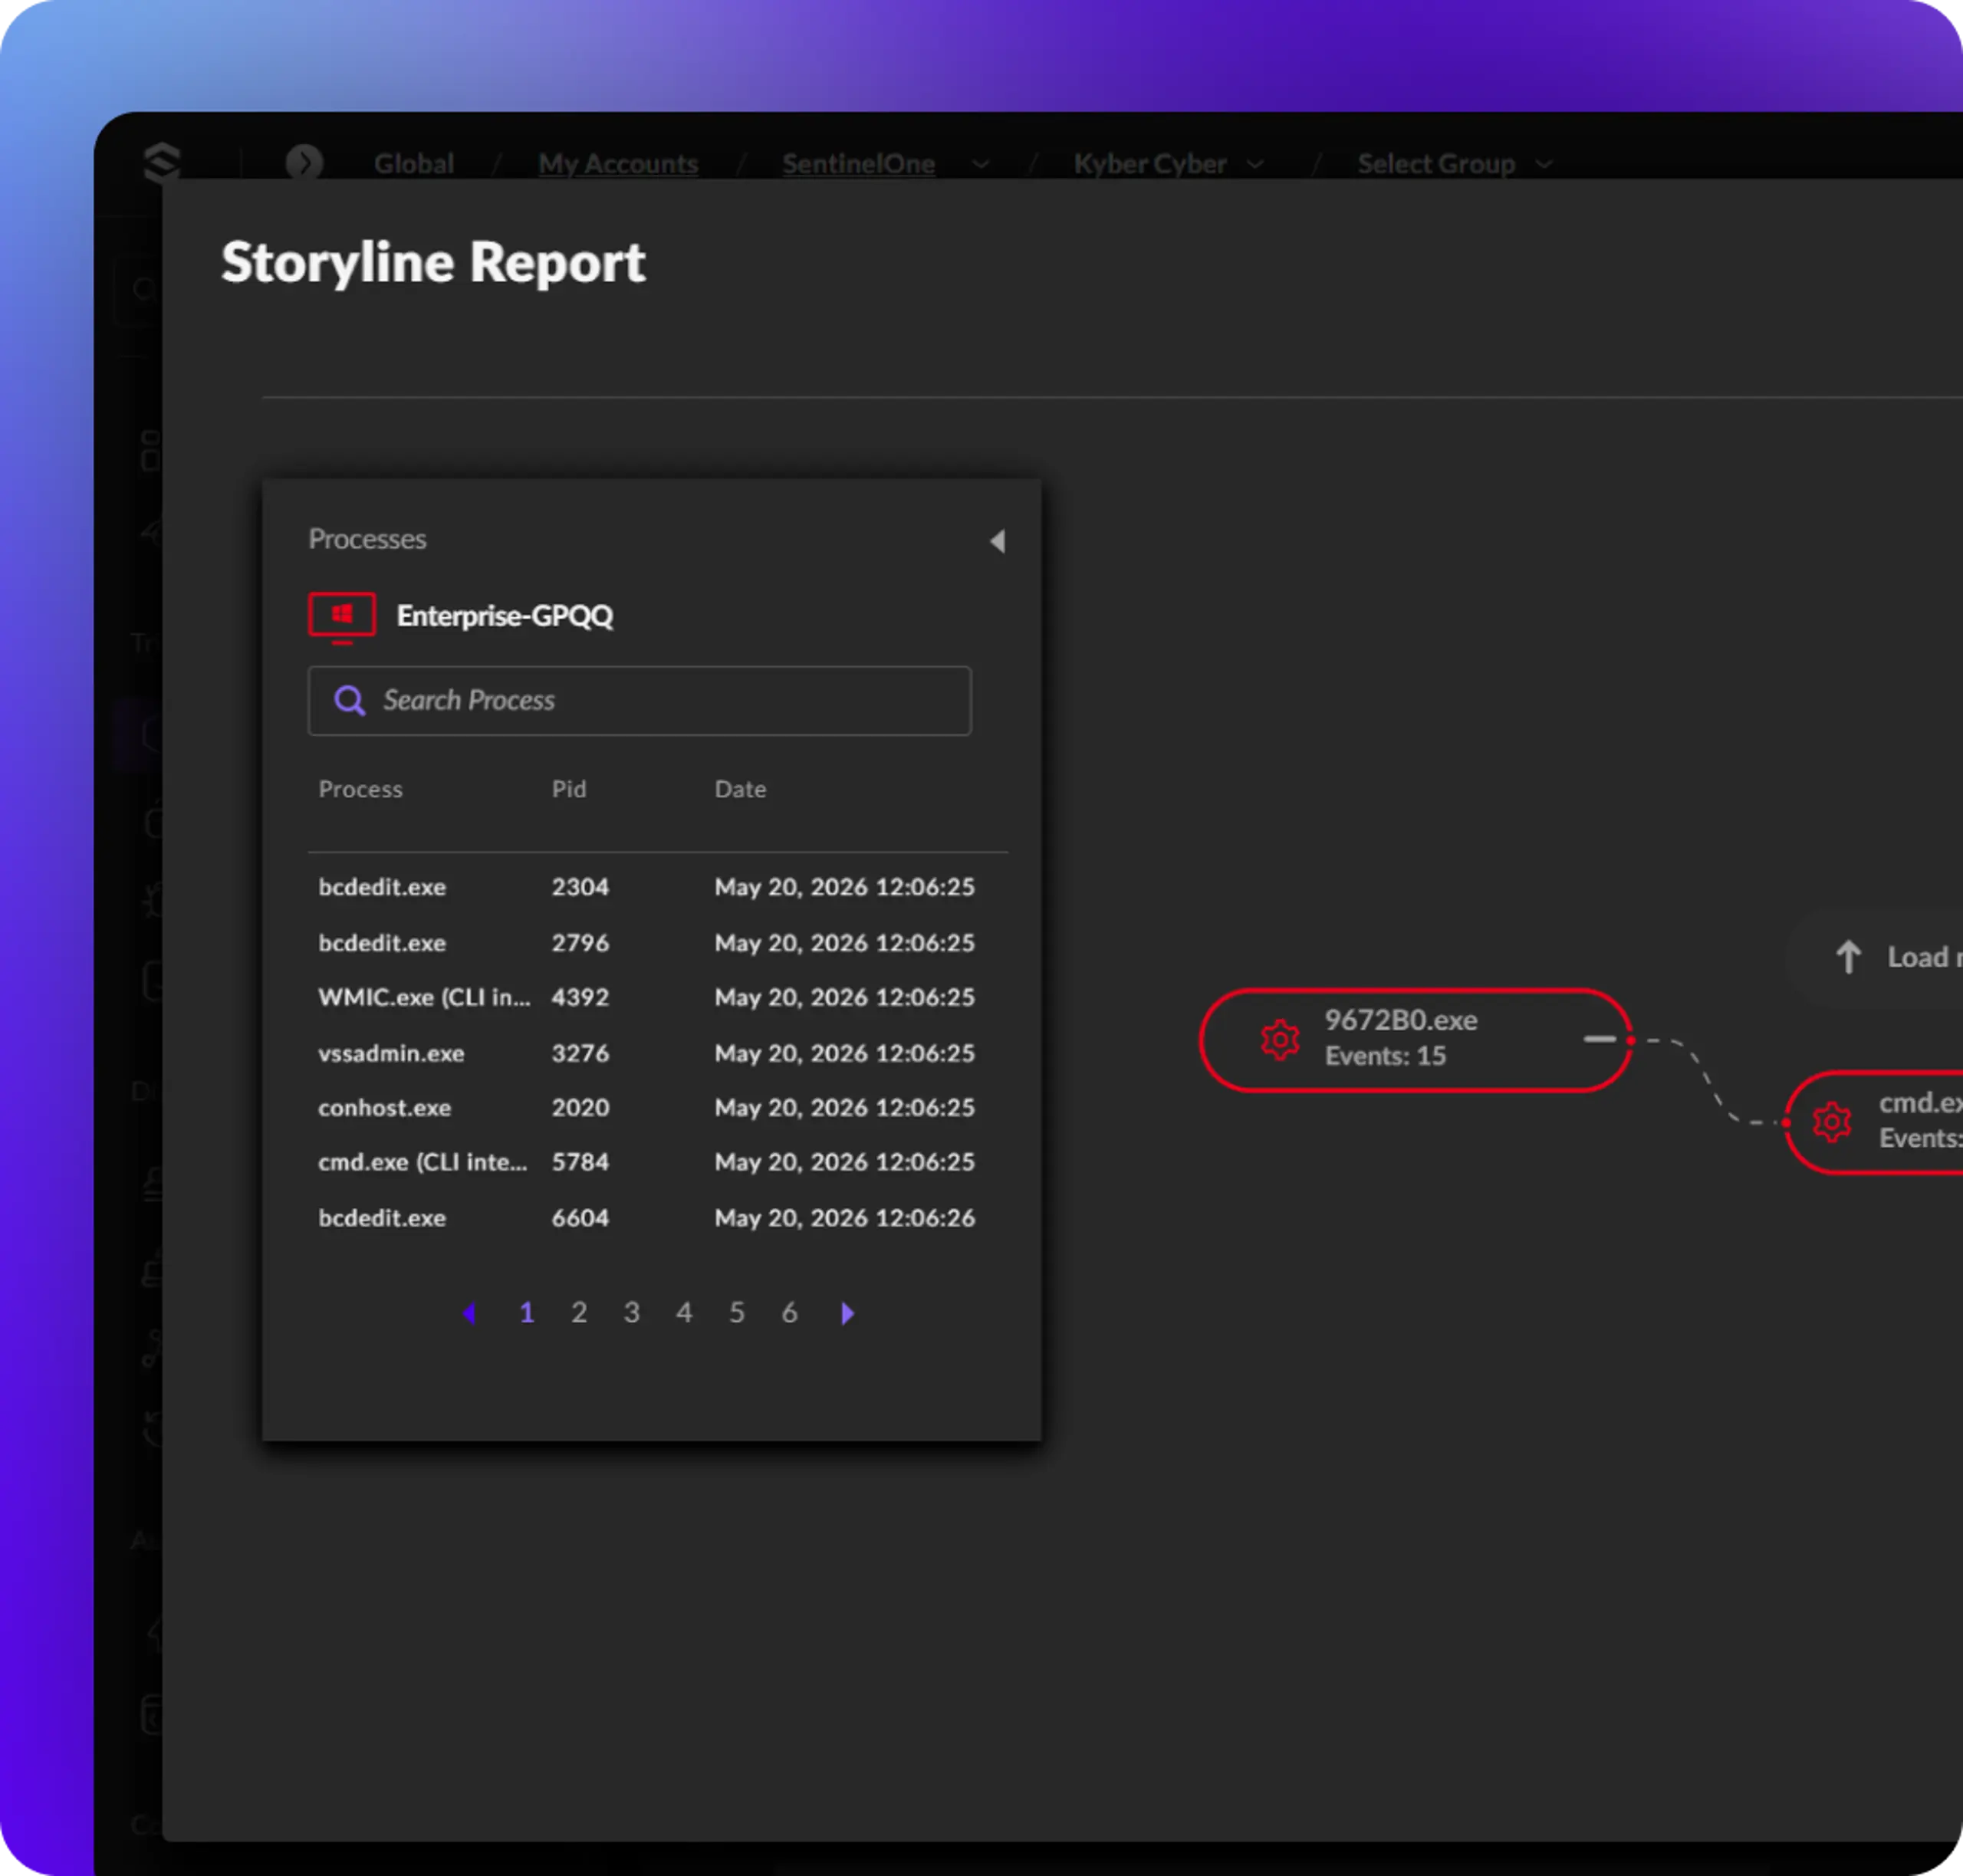Click the search magnifier icon
The height and width of the screenshot is (1876, 1963).
(349, 701)
